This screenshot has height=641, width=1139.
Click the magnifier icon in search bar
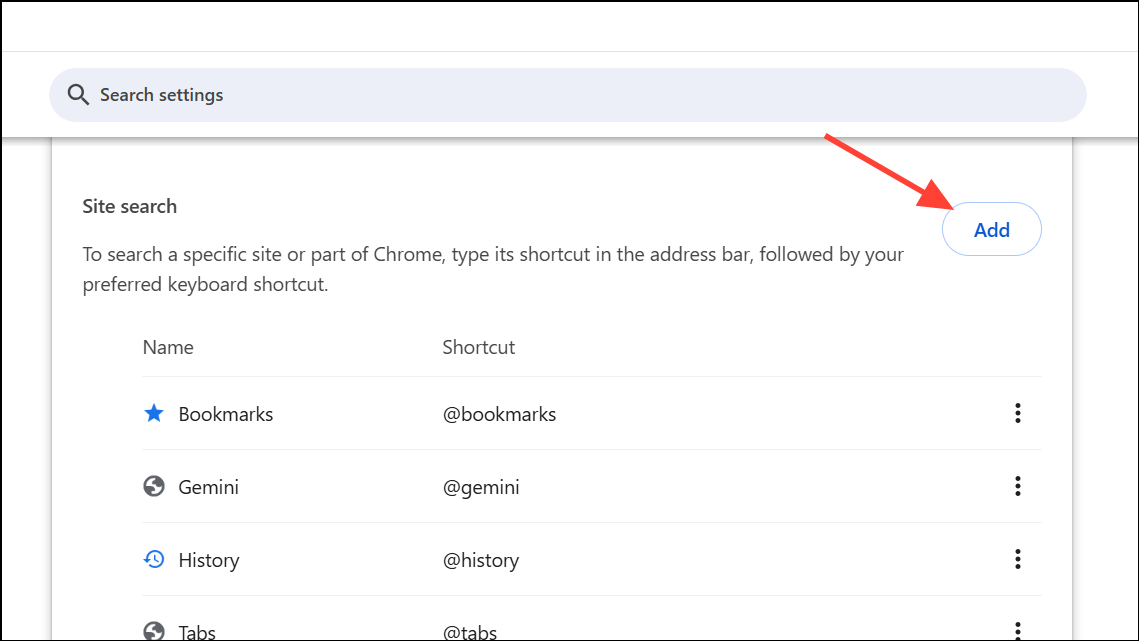(78, 94)
